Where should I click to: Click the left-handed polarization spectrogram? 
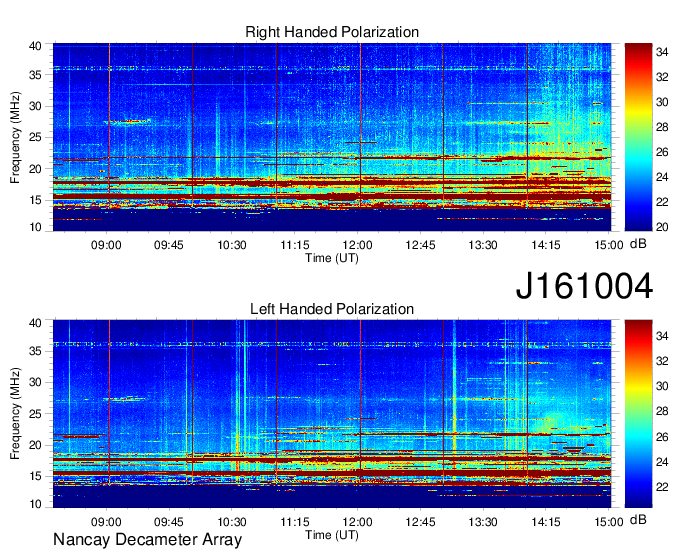click(x=332, y=414)
